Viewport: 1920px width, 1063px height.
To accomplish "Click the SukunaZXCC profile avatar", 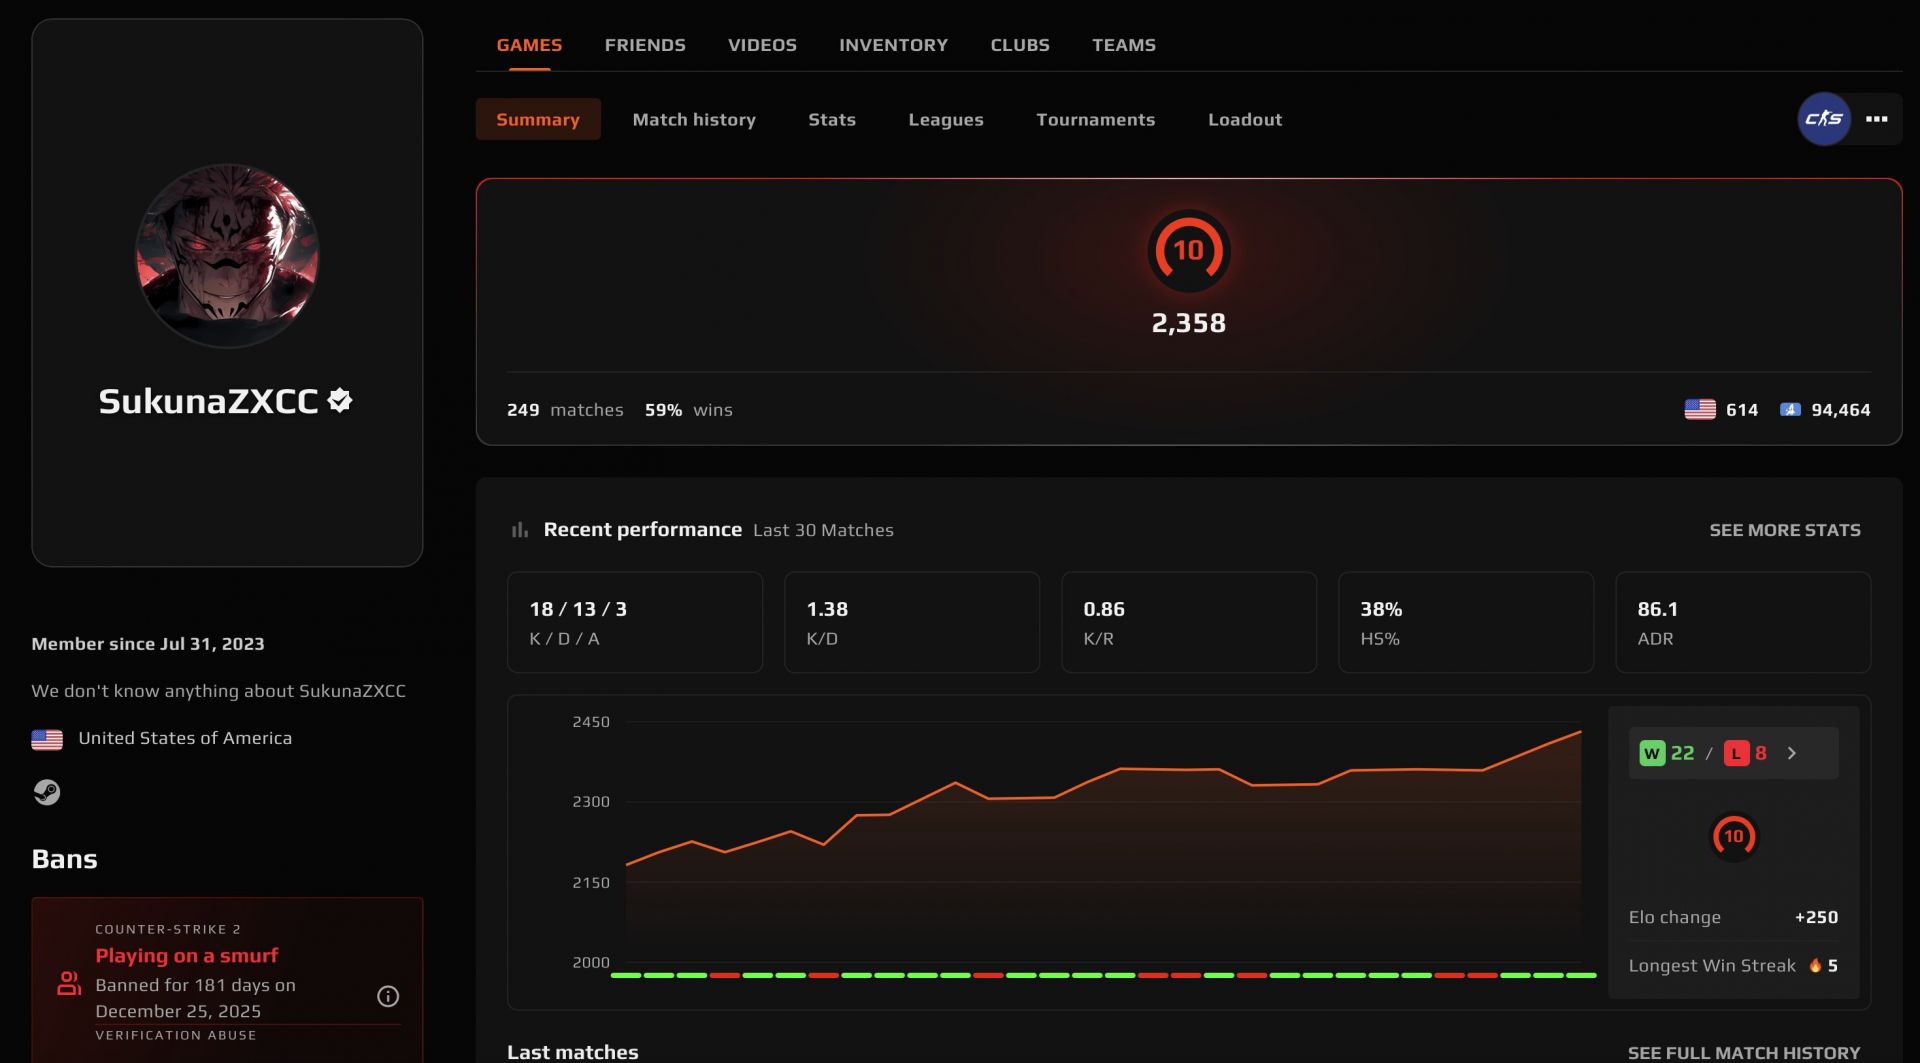I will click(227, 256).
